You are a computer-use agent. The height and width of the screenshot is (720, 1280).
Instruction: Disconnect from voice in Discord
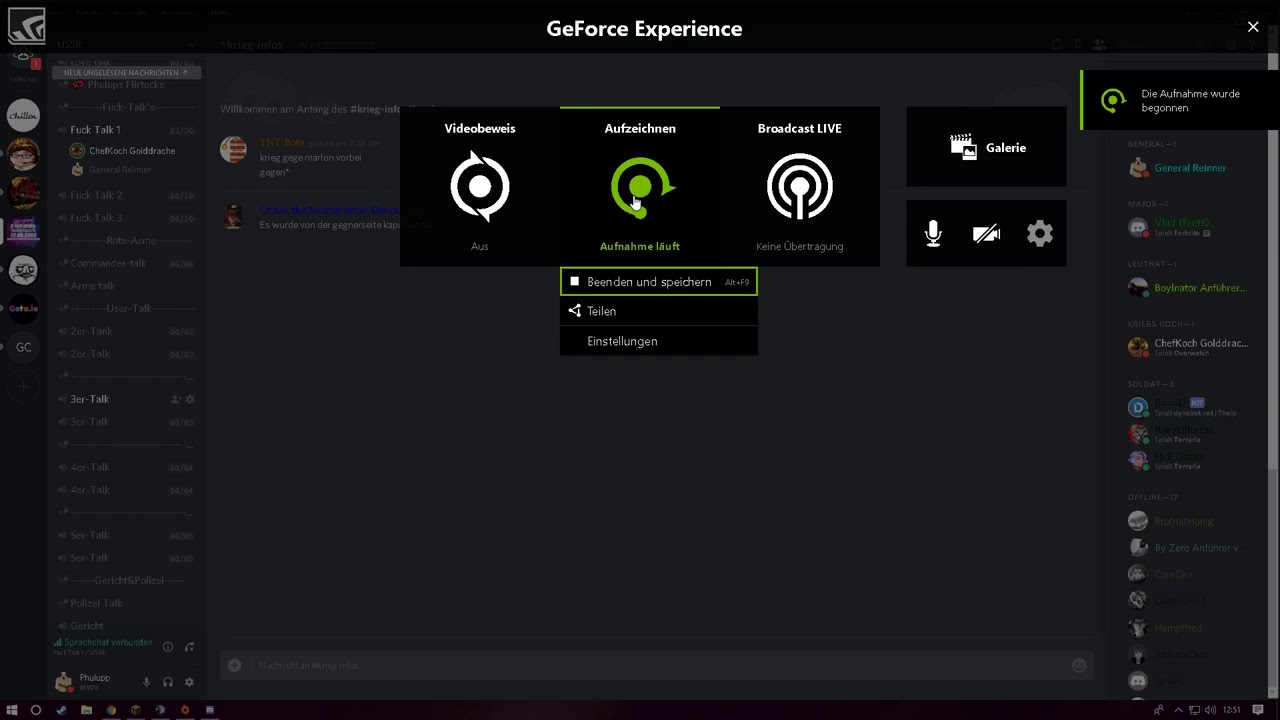click(189, 647)
